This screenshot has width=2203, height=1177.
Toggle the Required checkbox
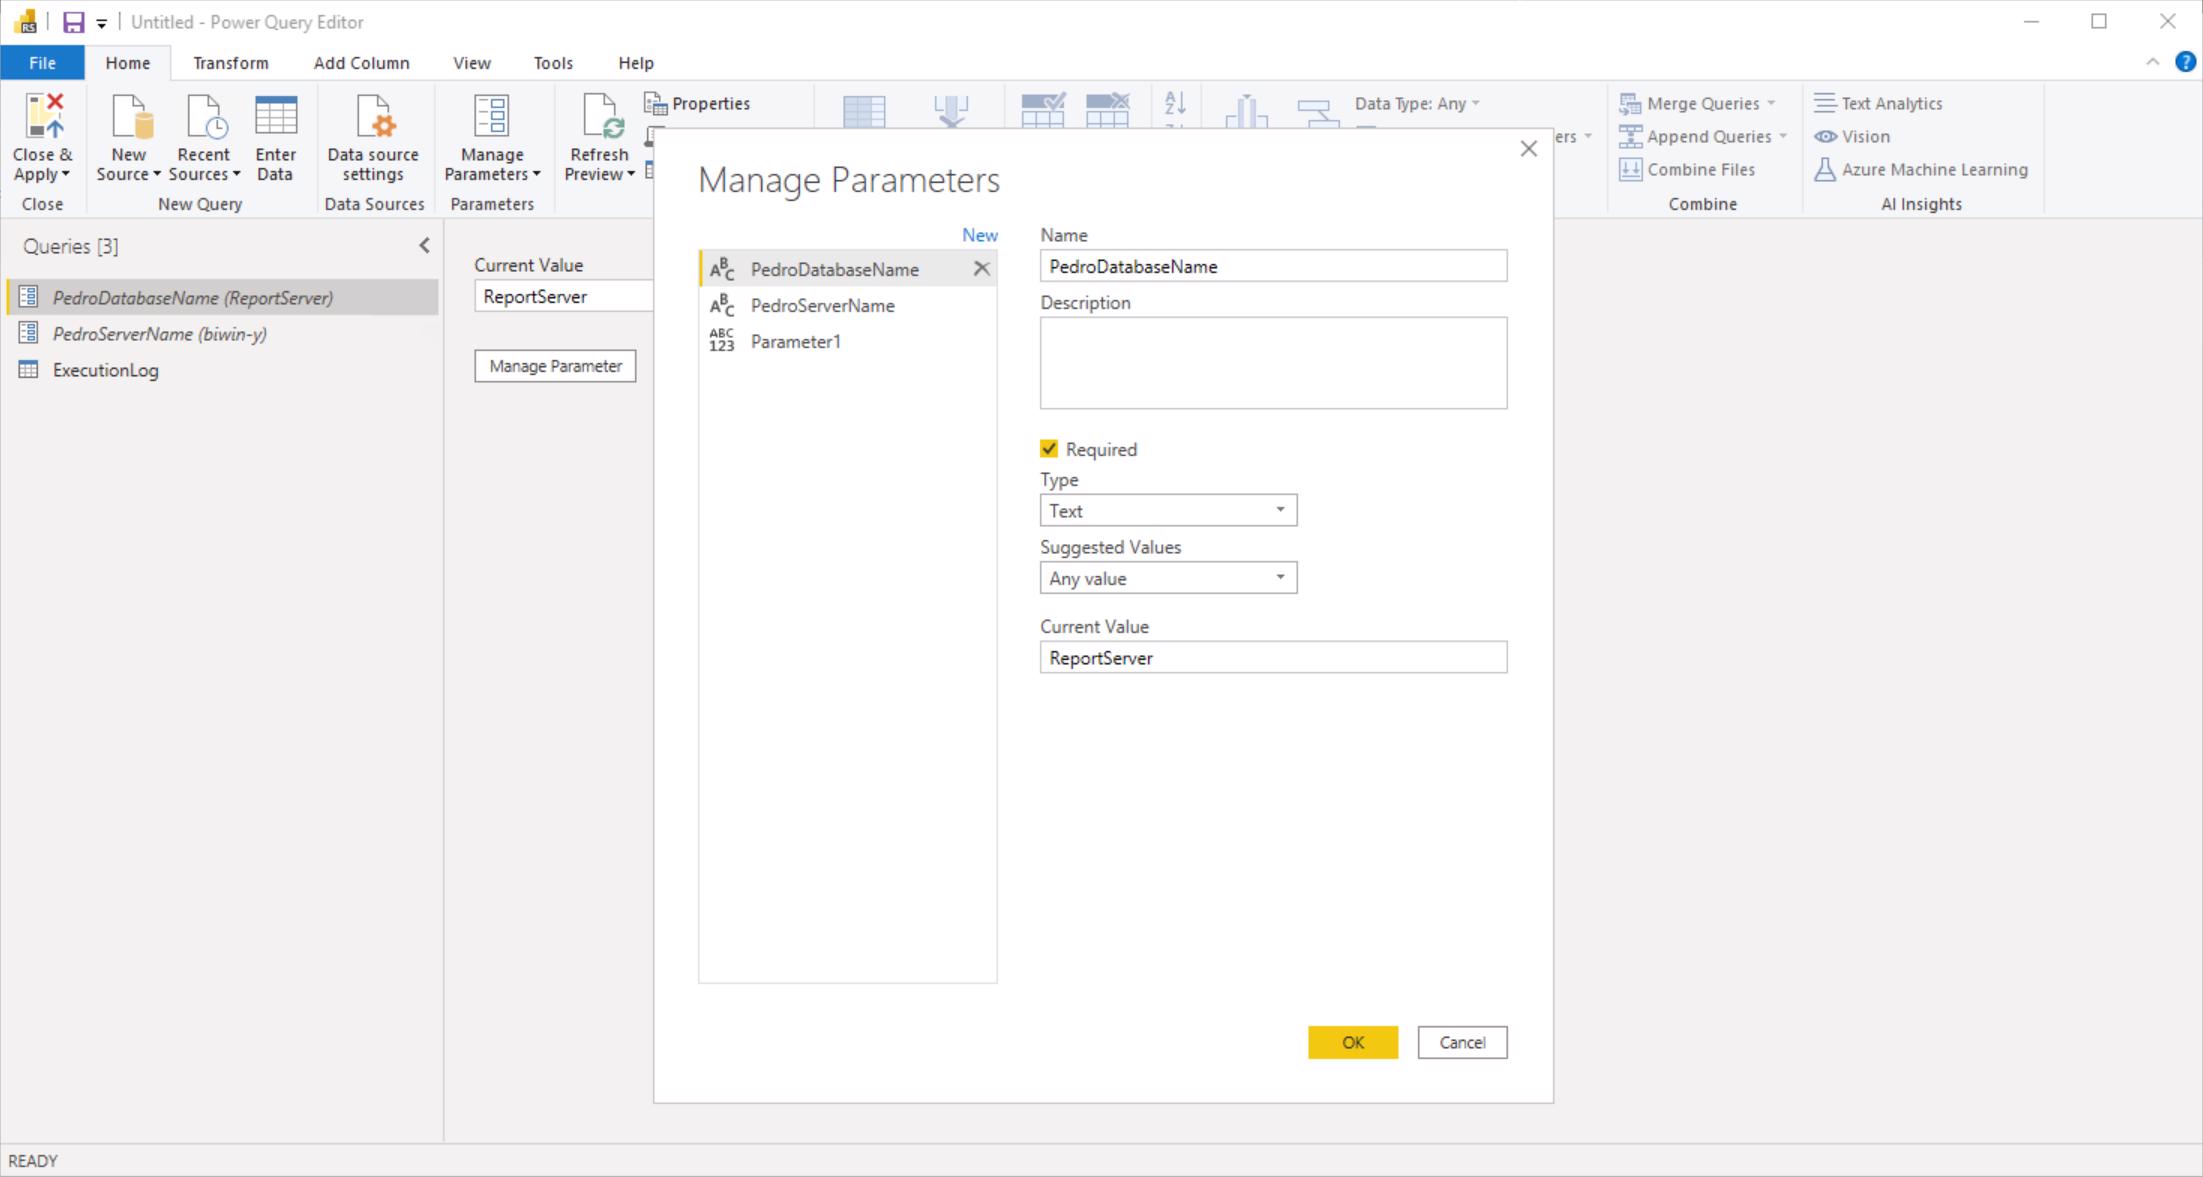pos(1049,449)
